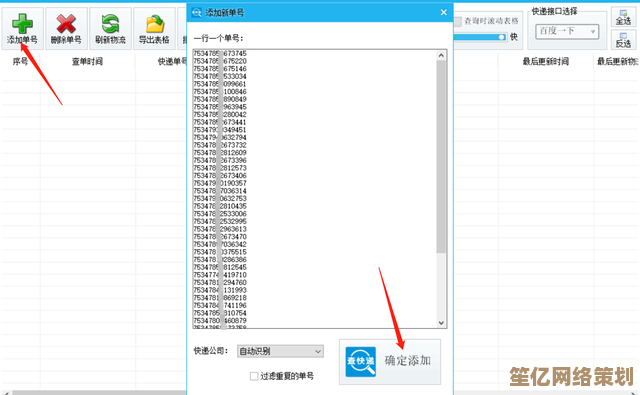Tick the 过滤重复的单号 checkbox
The width and height of the screenshot is (640, 395).
[x=254, y=376]
